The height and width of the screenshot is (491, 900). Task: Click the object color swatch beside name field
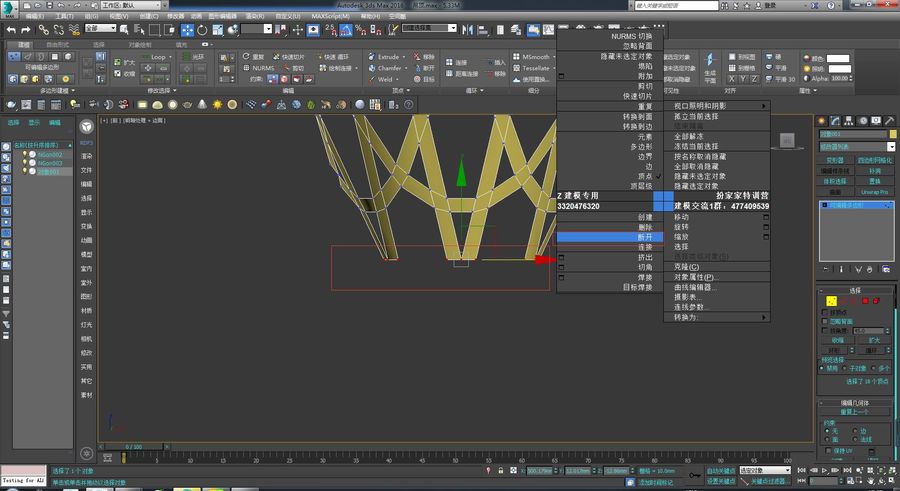tap(893, 134)
